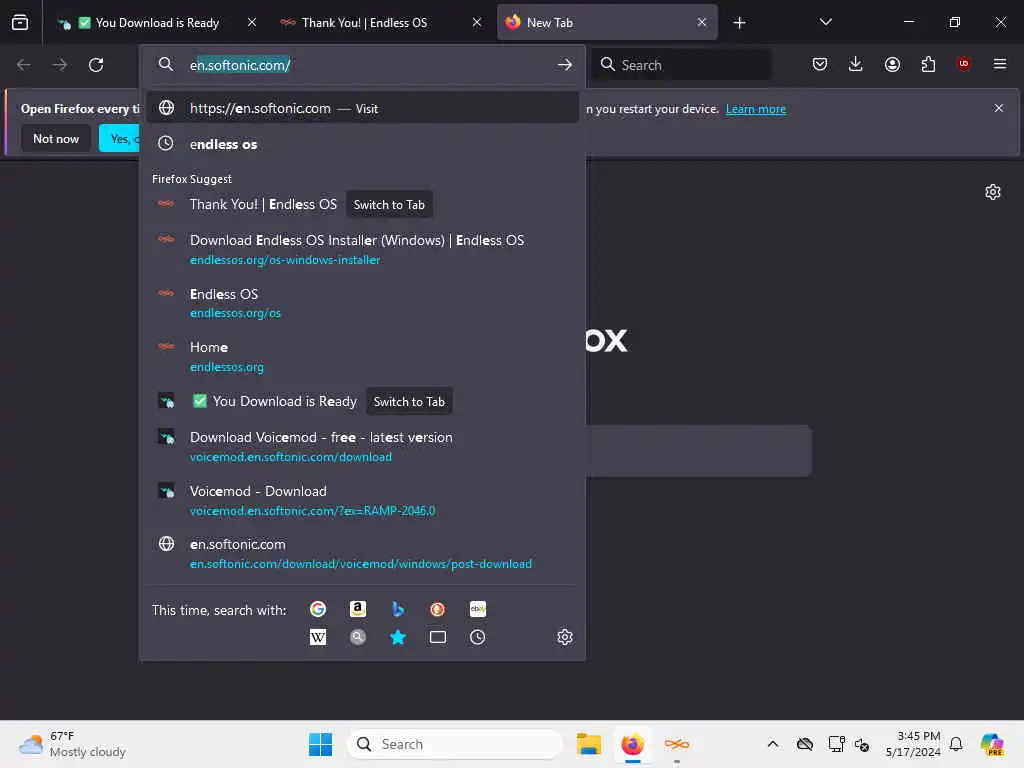Open Save to Pocket button
1024x768 pixels.
(820, 64)
